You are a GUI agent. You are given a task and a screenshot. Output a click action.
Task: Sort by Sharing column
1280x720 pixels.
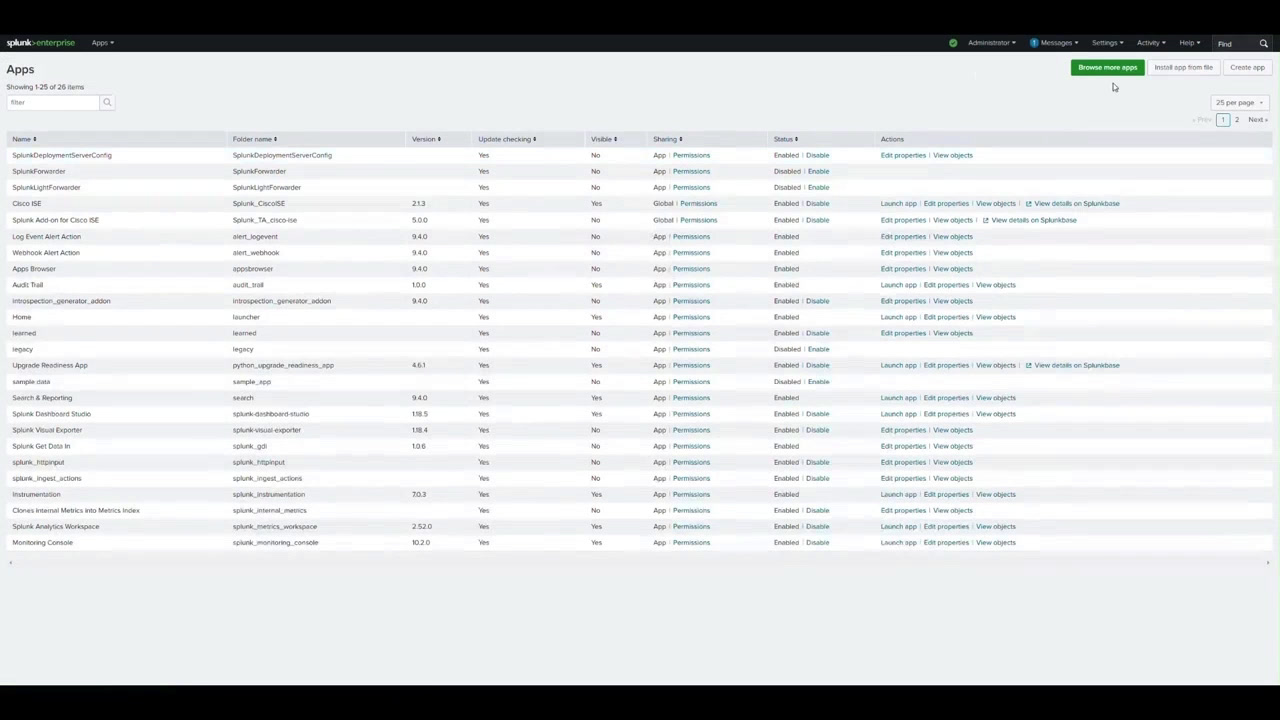pyautogui.click(x=667, y=139)
